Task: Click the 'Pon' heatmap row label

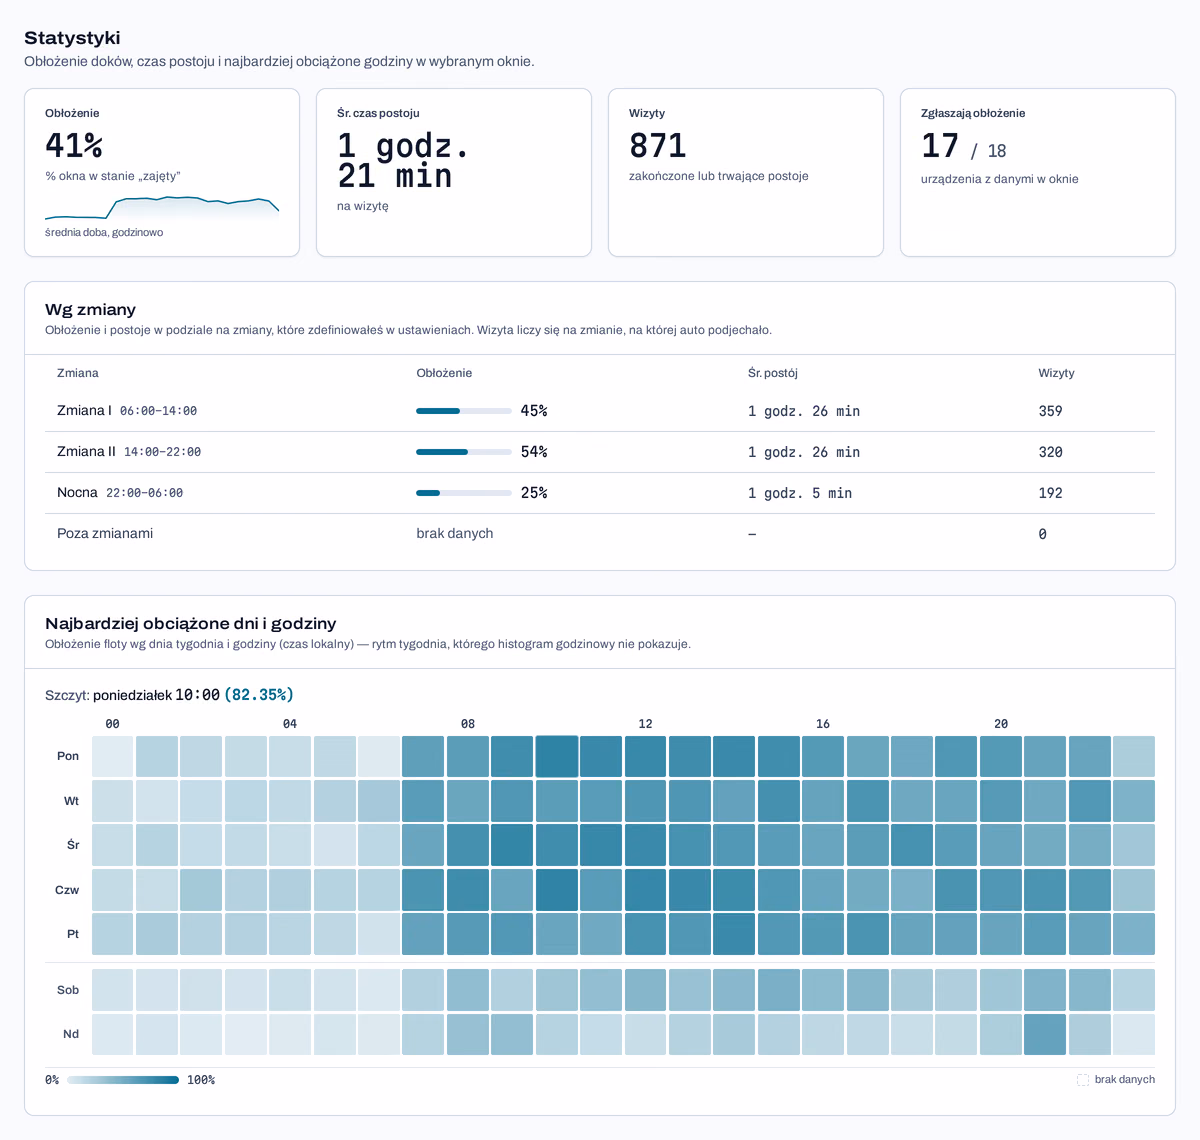Action: point(68,756)
